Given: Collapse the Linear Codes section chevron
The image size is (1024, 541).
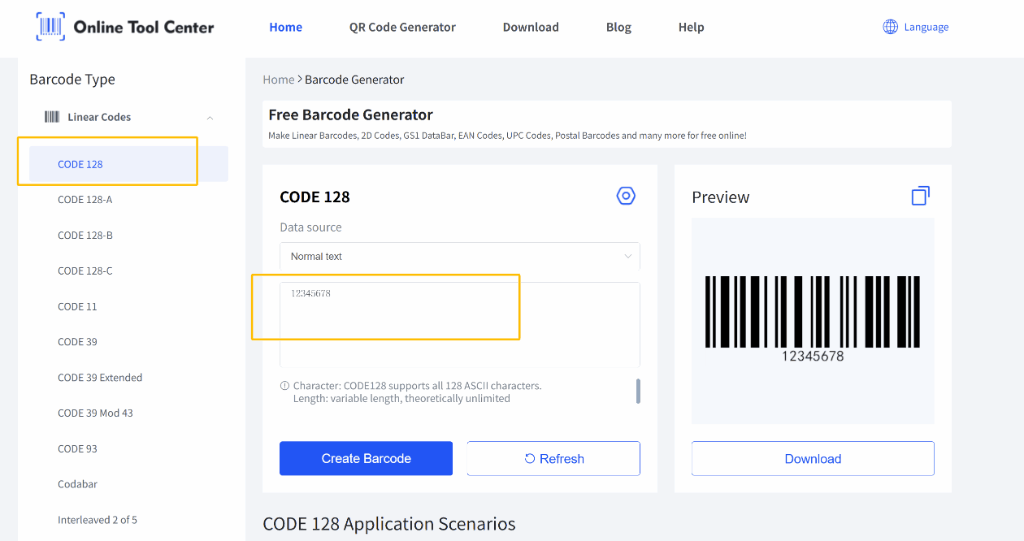Looking at the screenshot, I should [x=210, y=118].
